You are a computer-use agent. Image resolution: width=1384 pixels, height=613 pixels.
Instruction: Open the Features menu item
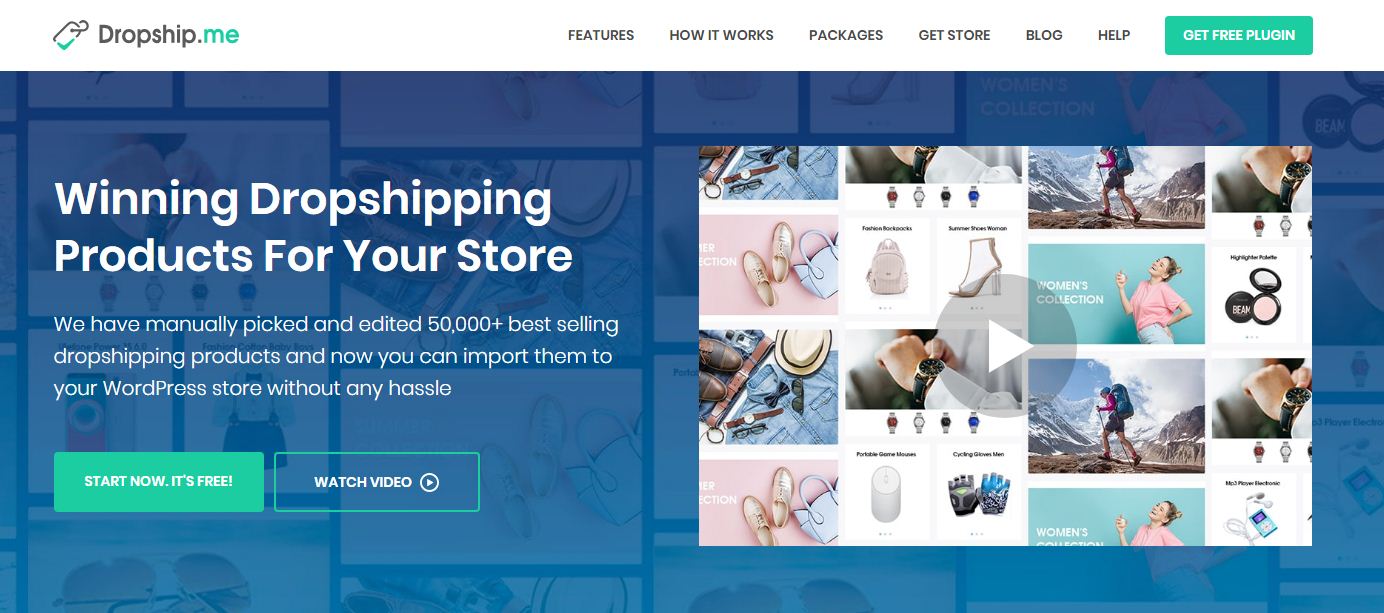click(601, 35)
